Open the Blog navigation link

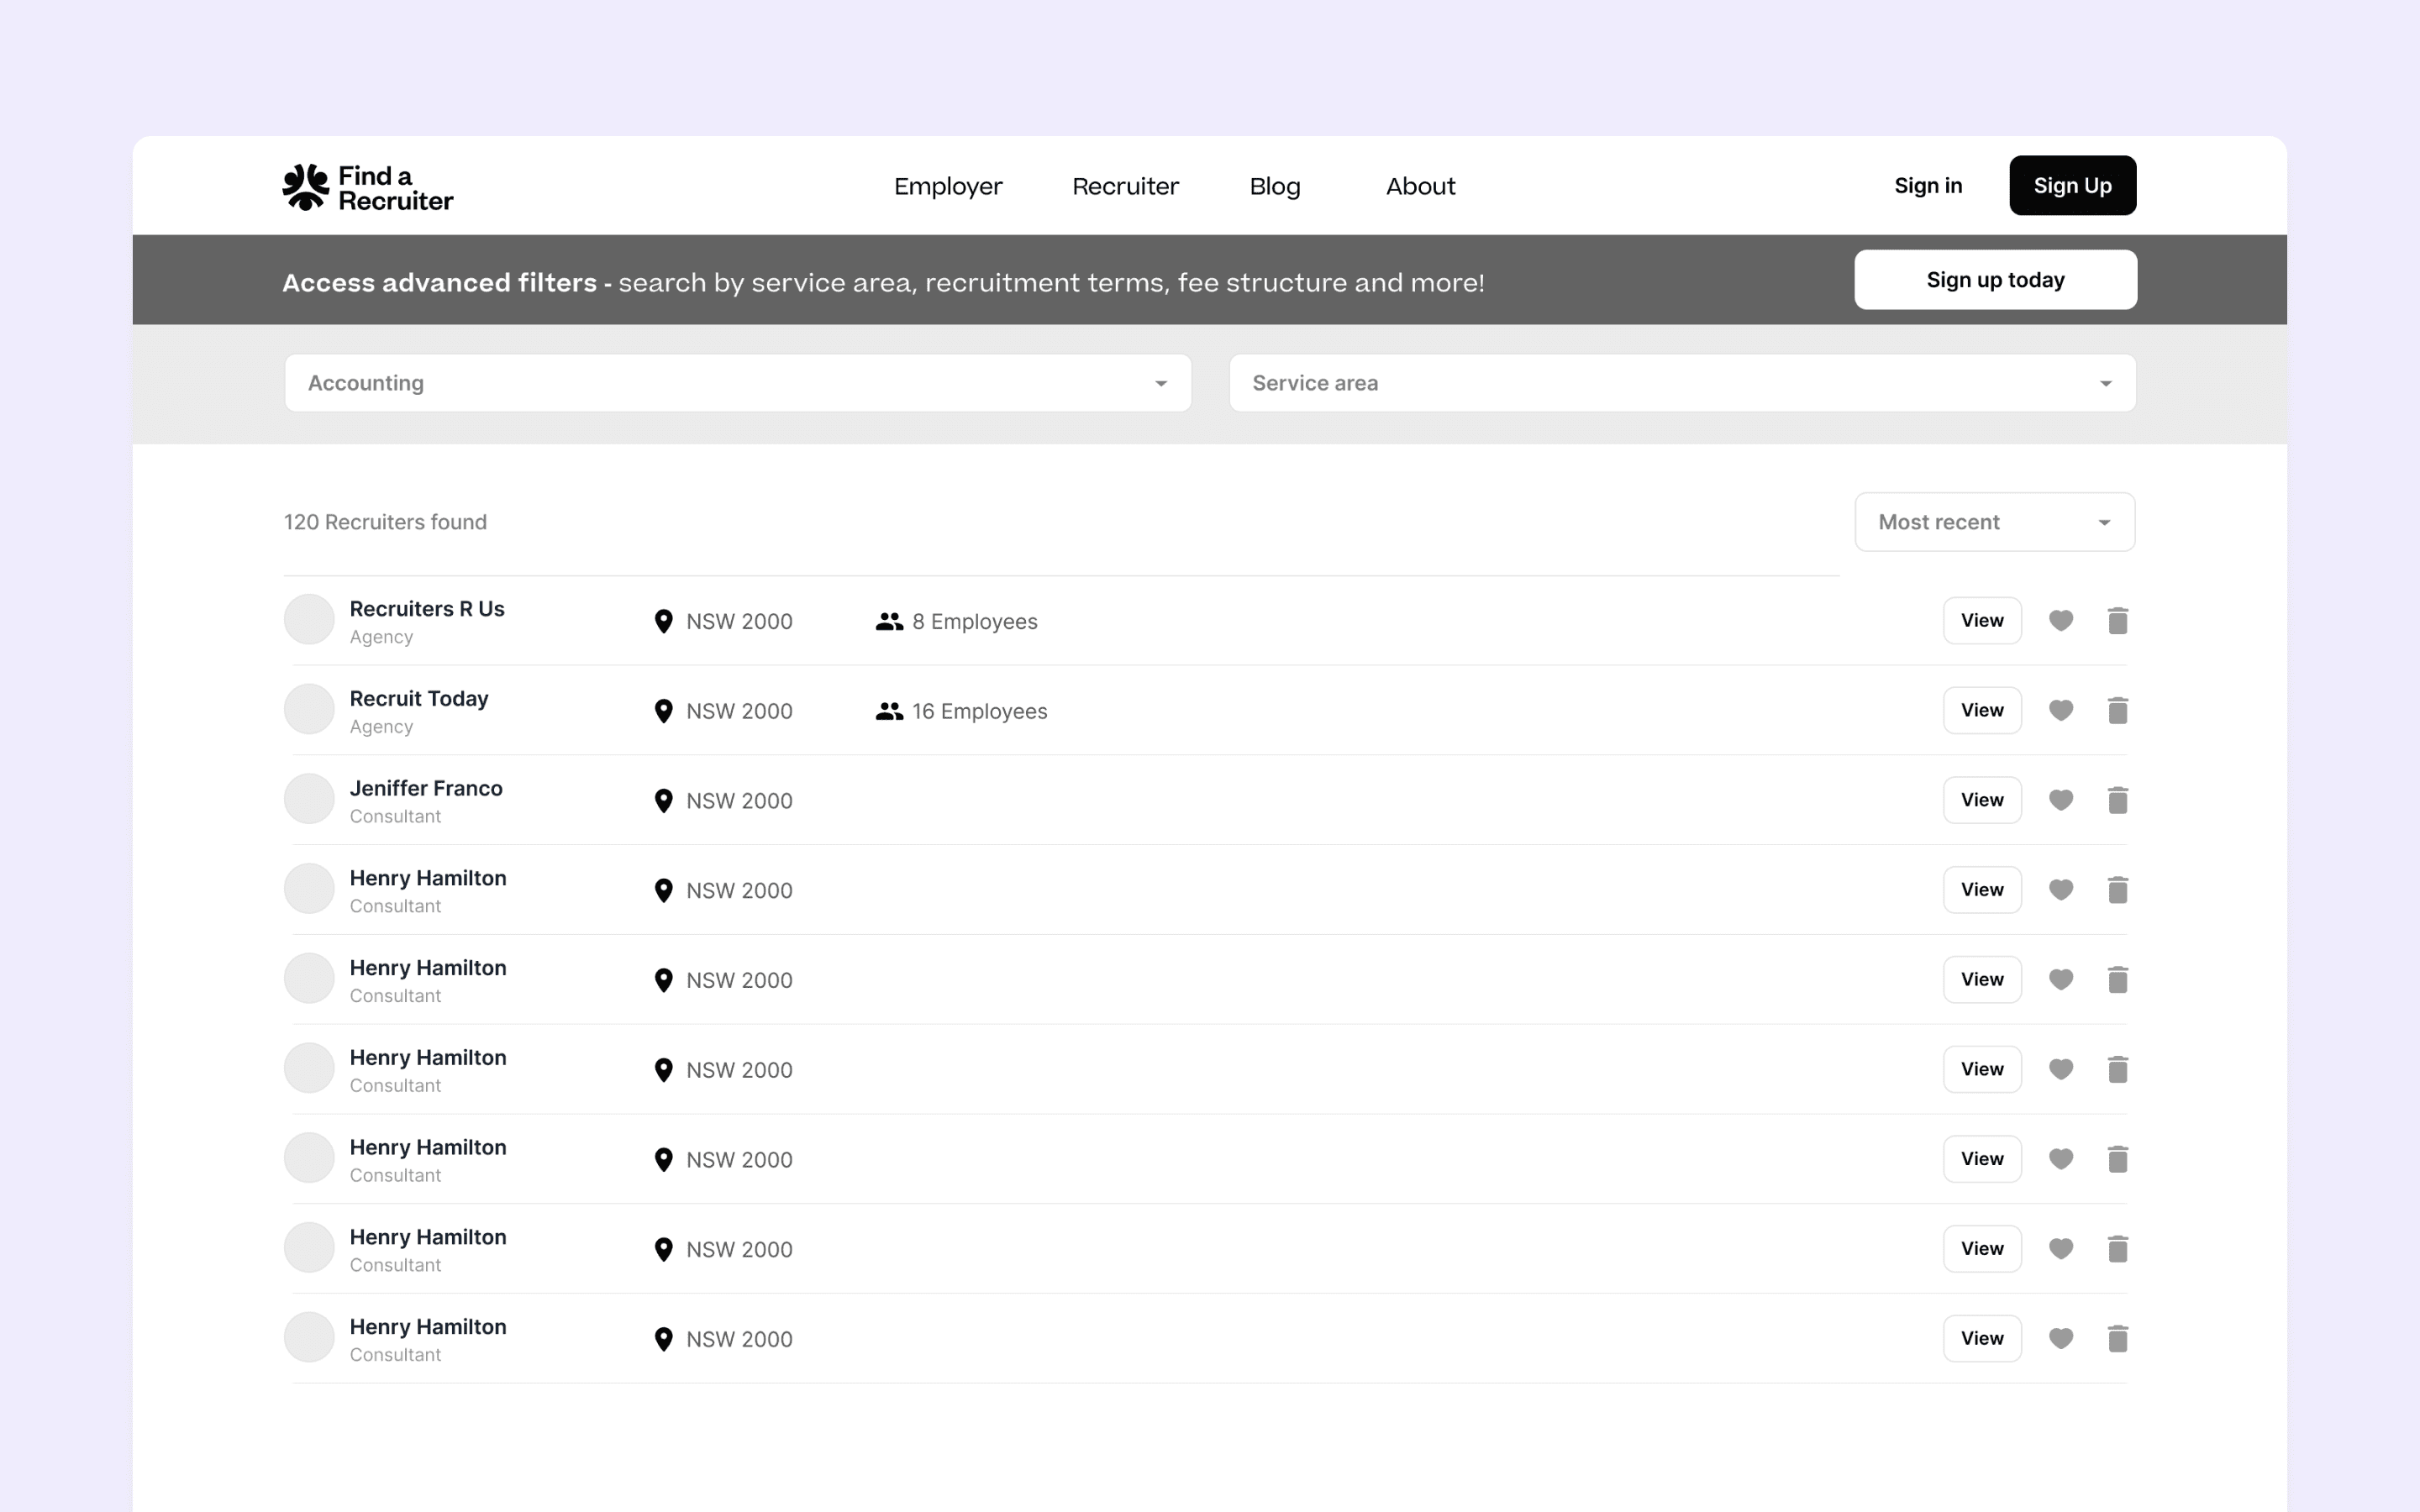[x=1274, y=186]
